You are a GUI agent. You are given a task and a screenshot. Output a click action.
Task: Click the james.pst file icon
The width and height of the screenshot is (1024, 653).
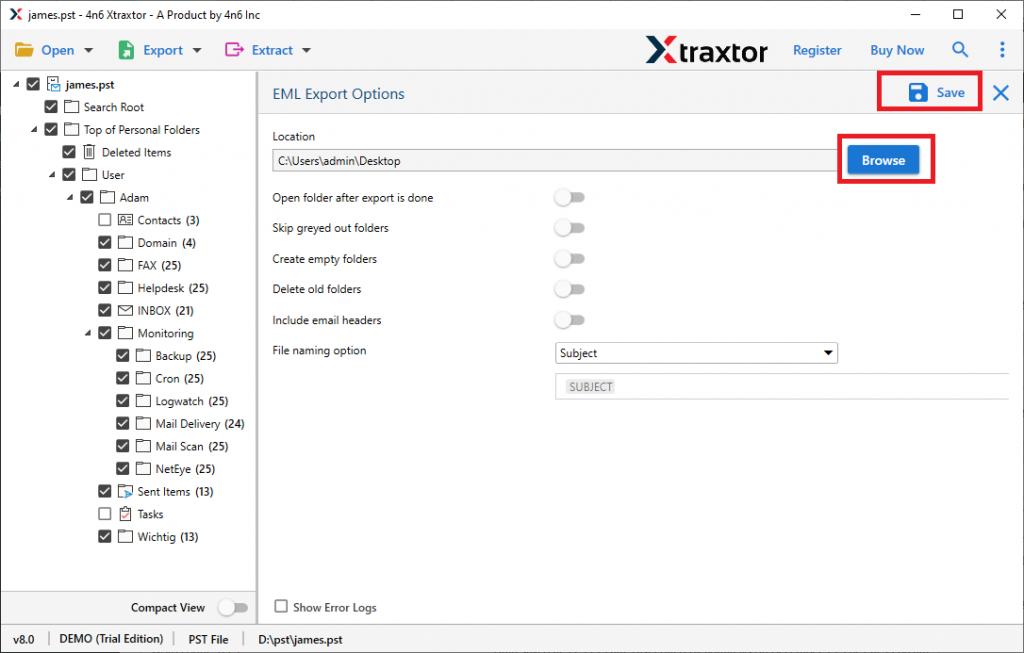(53, 85)
